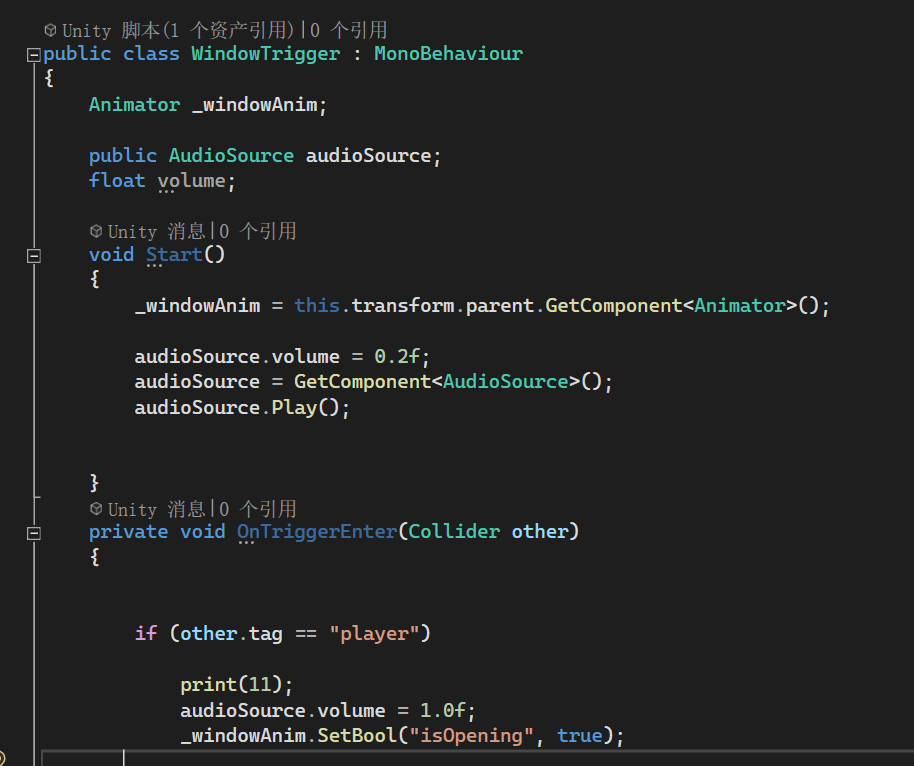The height and width of the screenshot is (766, 914).
Task: Click the 'true' keyword in SetBool
Action: pyautogui.click(x=579, y=736)
